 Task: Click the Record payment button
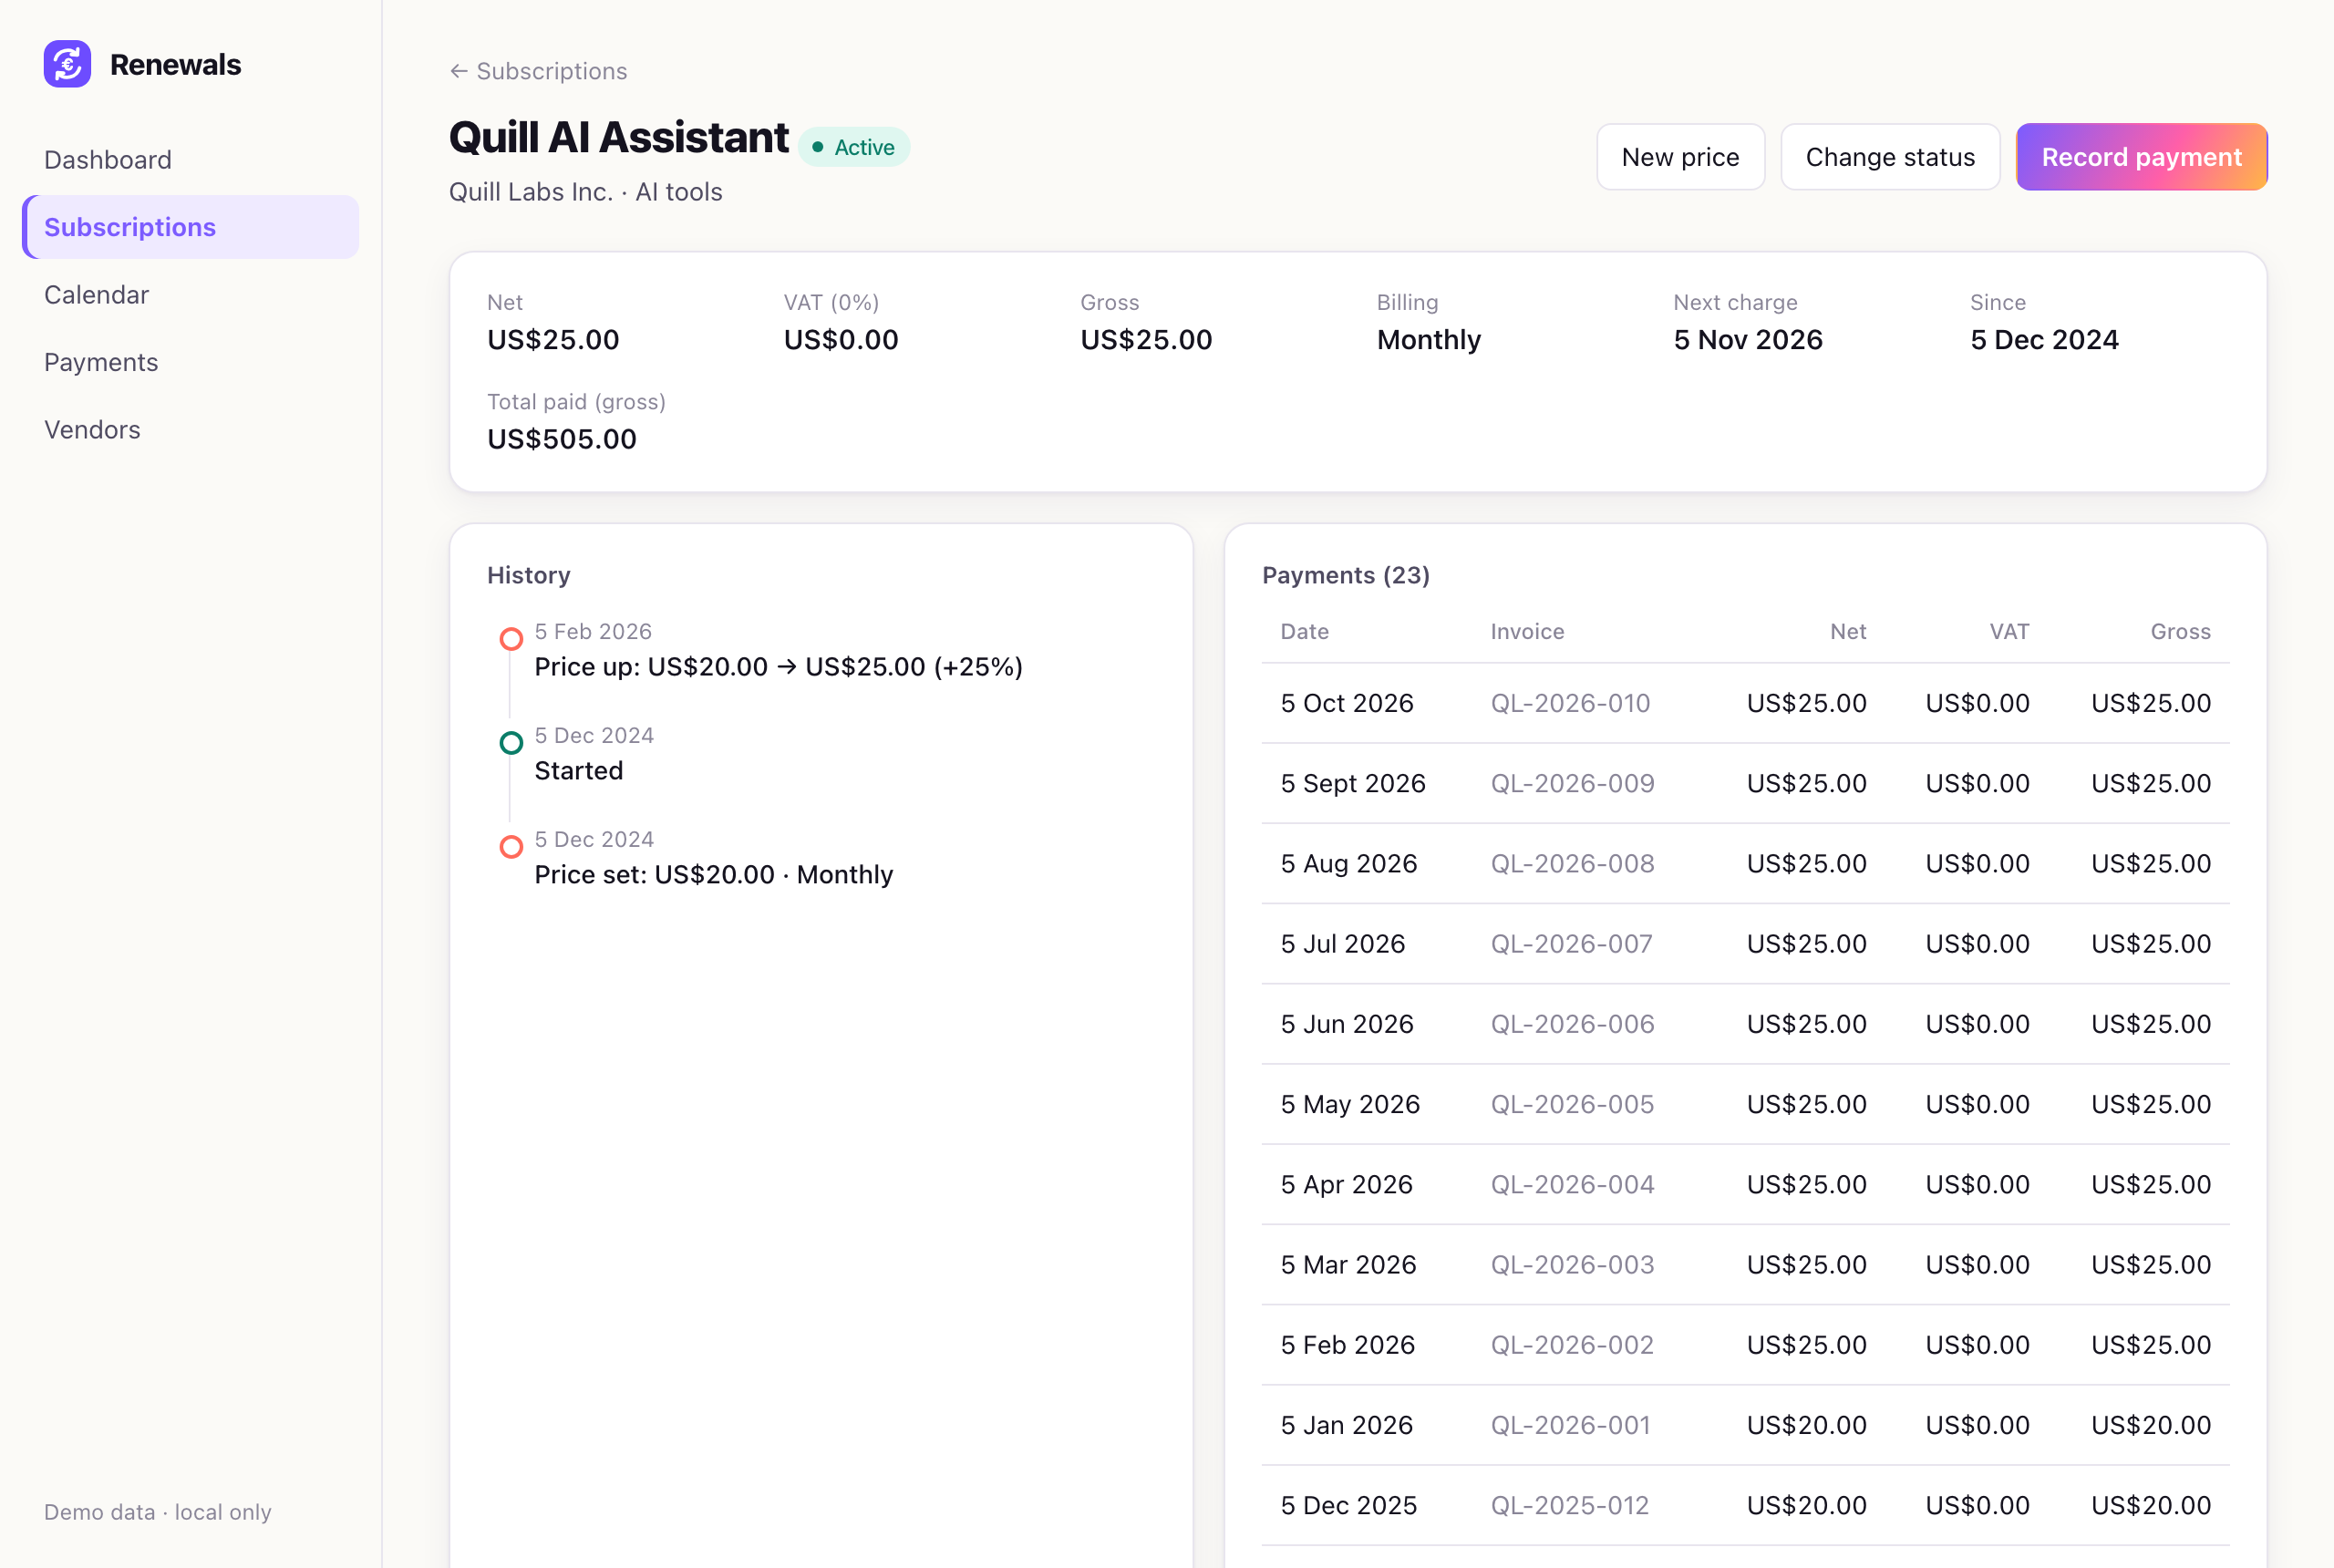(2141, 157)
